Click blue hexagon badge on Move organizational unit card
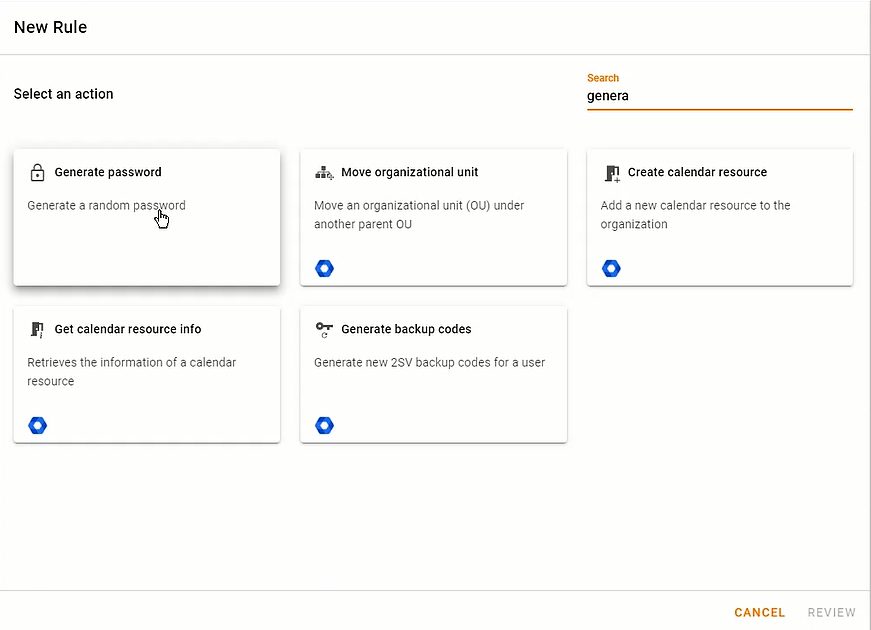871x630 pixels. pos(324,268)
